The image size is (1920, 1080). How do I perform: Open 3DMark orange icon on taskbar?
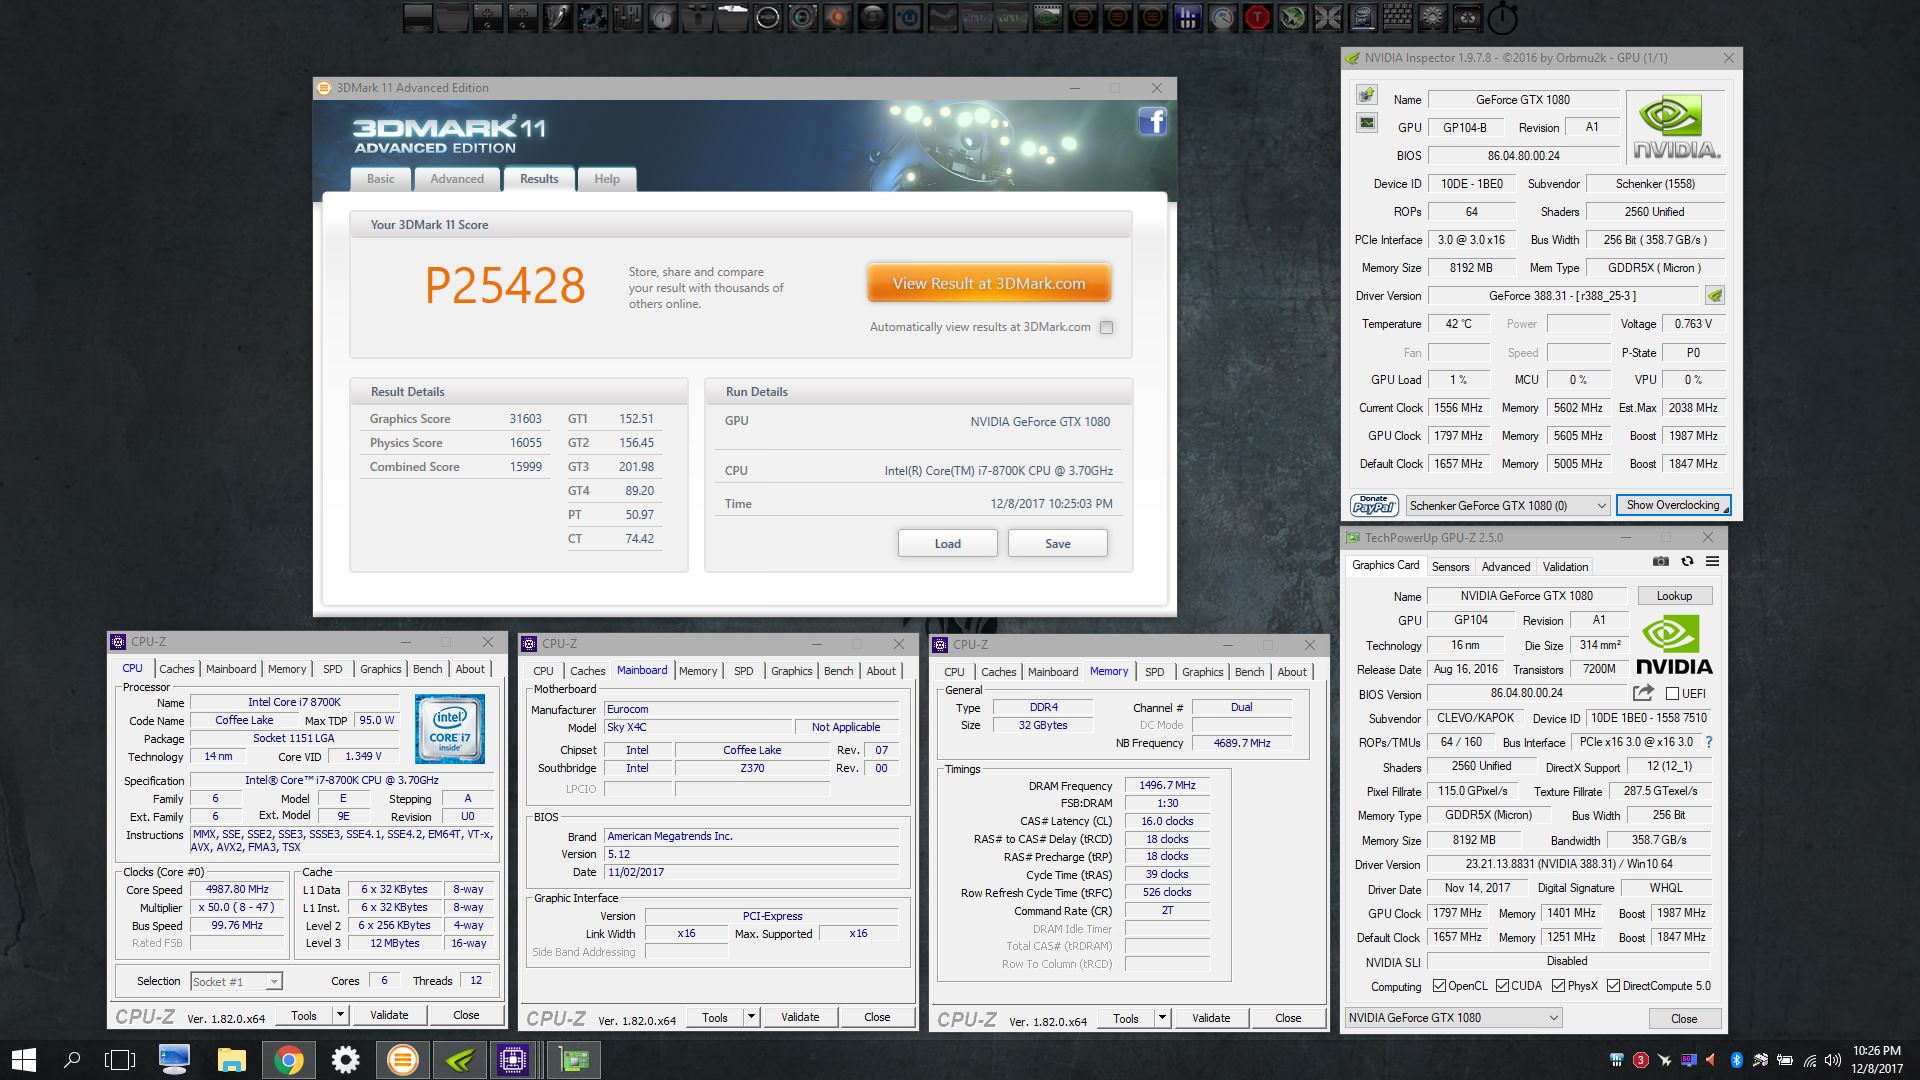402,1060
